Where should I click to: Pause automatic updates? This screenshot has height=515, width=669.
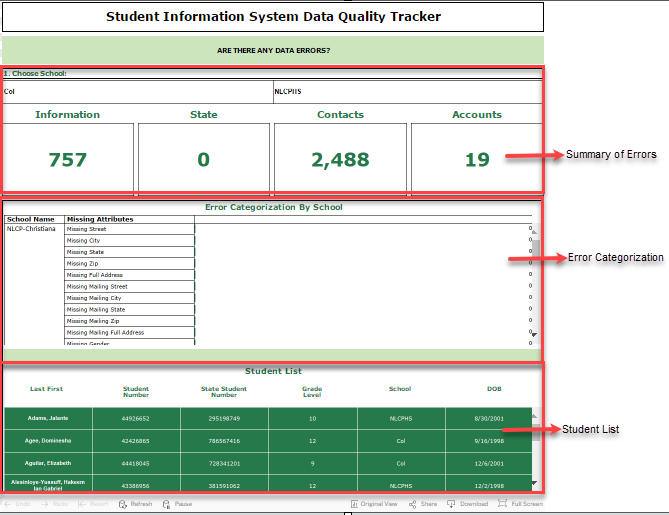(177, 504)
